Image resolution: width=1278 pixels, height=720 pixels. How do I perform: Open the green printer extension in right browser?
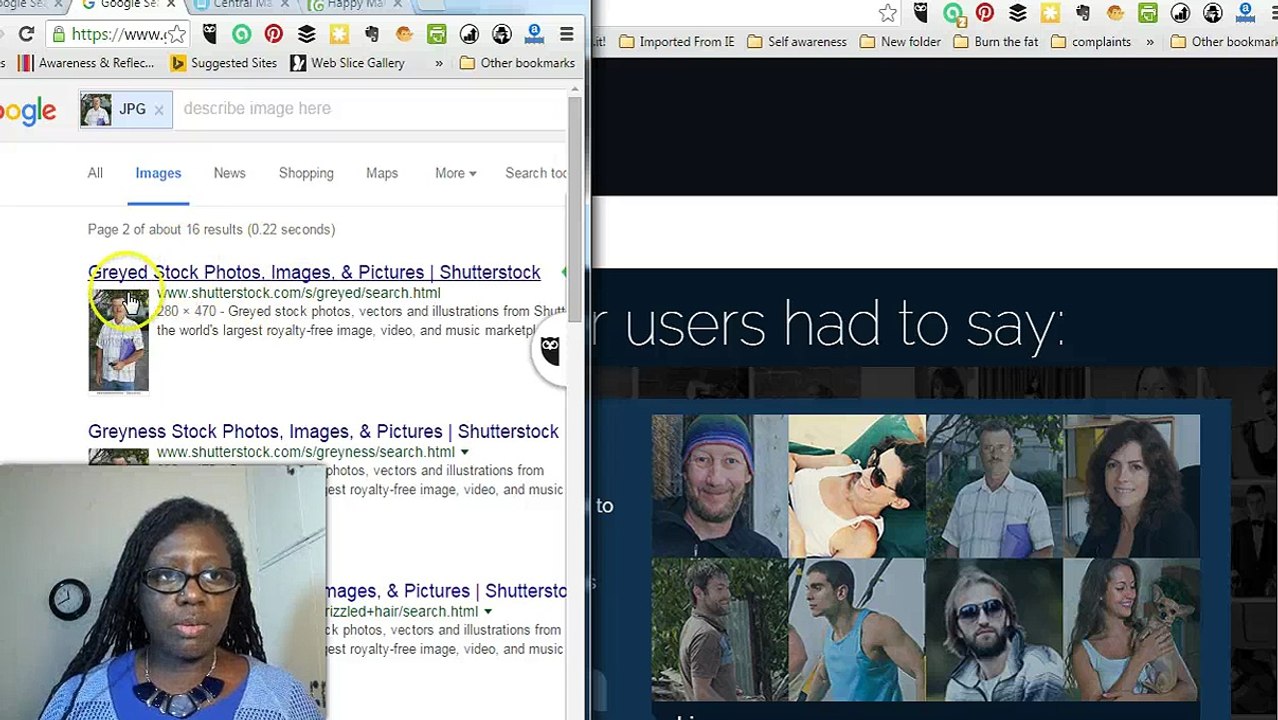click(x=1147, y=13)
